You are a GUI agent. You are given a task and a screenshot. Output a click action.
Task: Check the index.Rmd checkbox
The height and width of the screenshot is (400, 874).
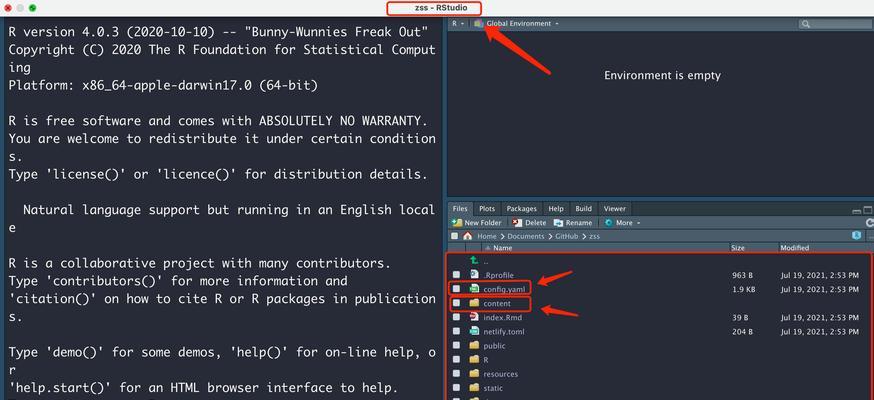click(457, 318)
